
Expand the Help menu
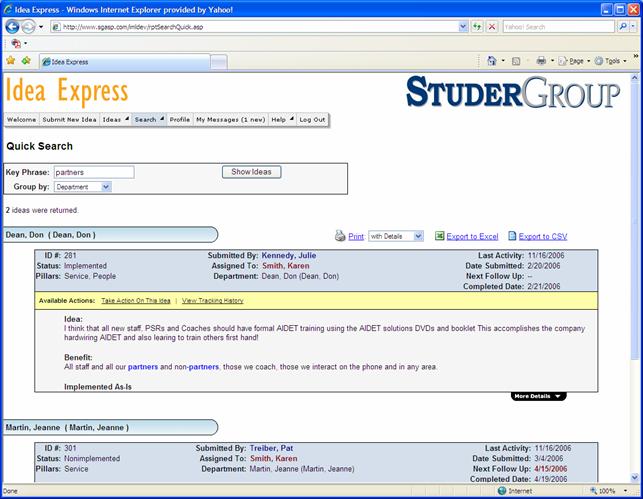click(x=283, y=119)
